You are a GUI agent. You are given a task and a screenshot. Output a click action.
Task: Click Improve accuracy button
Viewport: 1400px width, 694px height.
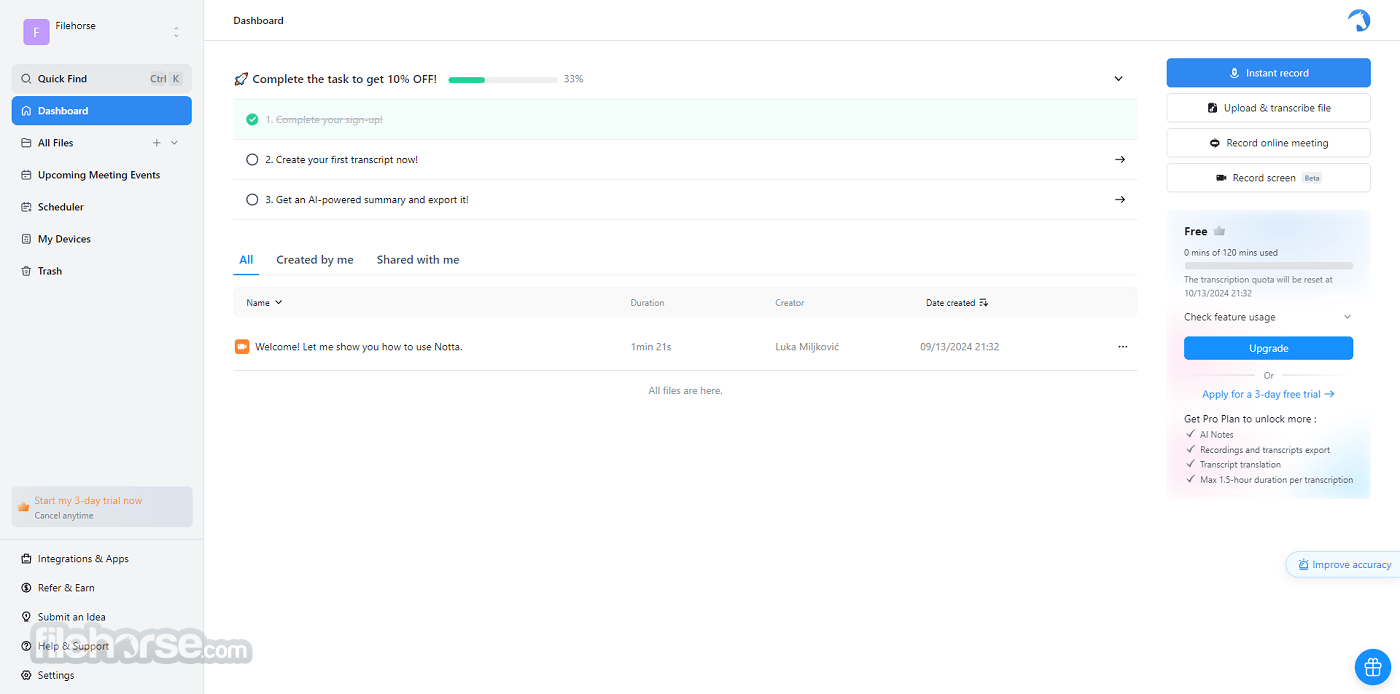[1343, 565]
